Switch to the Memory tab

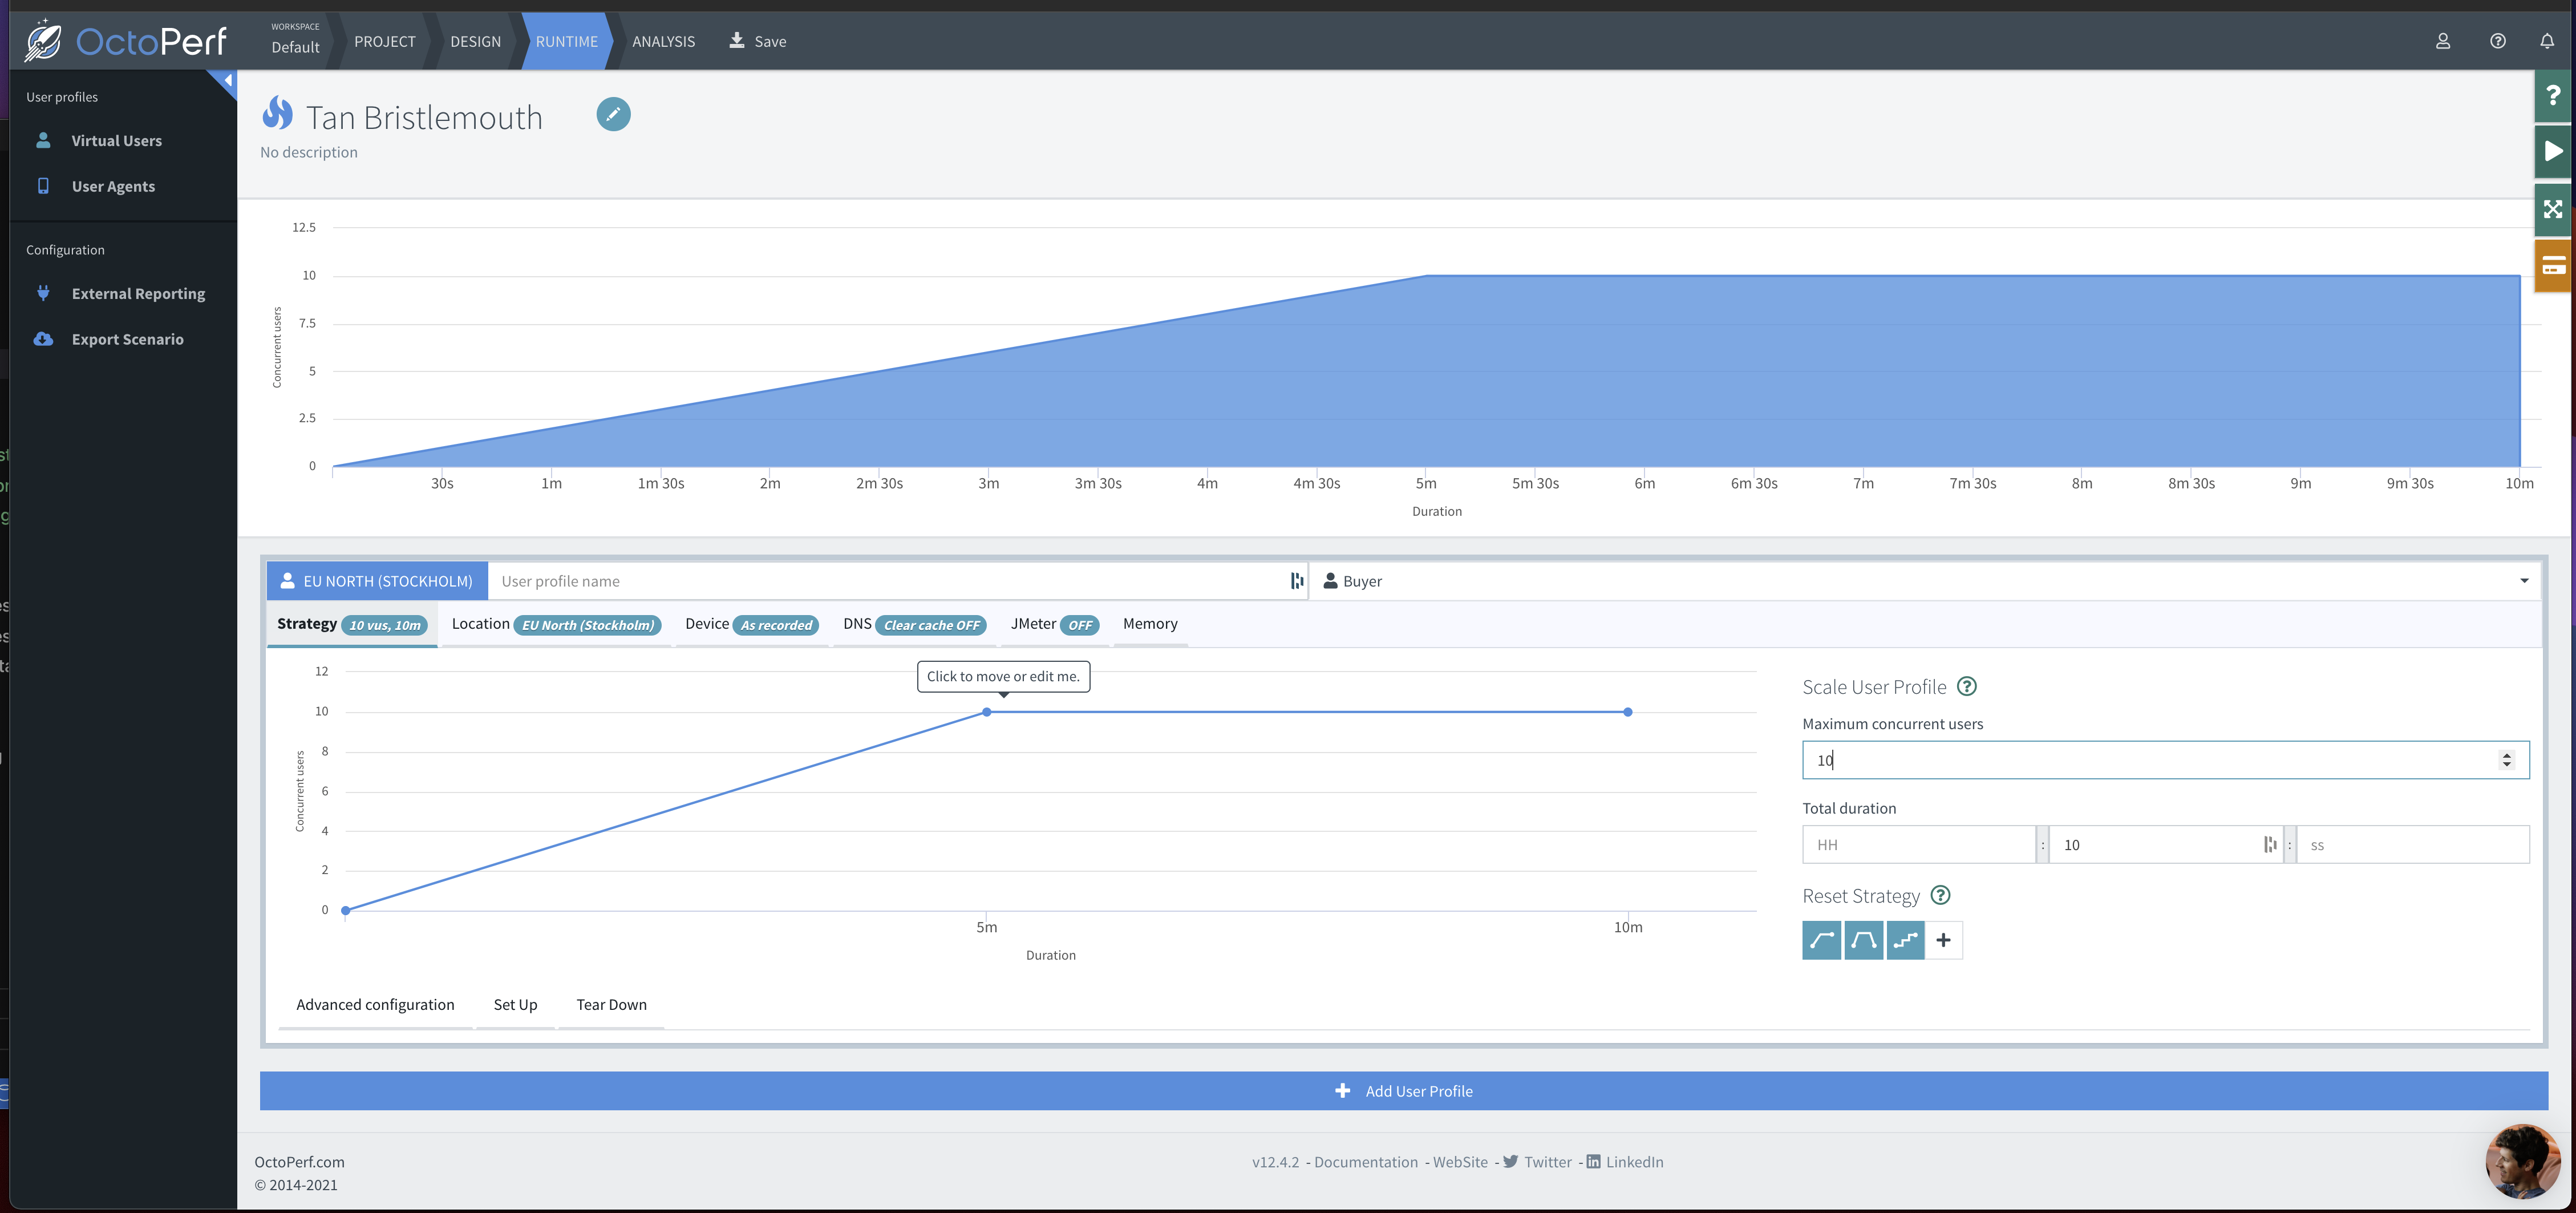pyautogui.click(x=1150, y=624)
